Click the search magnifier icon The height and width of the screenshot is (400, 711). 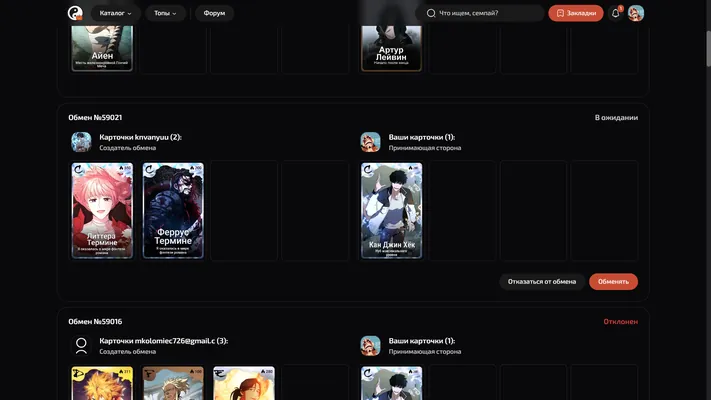coord(431,13)
